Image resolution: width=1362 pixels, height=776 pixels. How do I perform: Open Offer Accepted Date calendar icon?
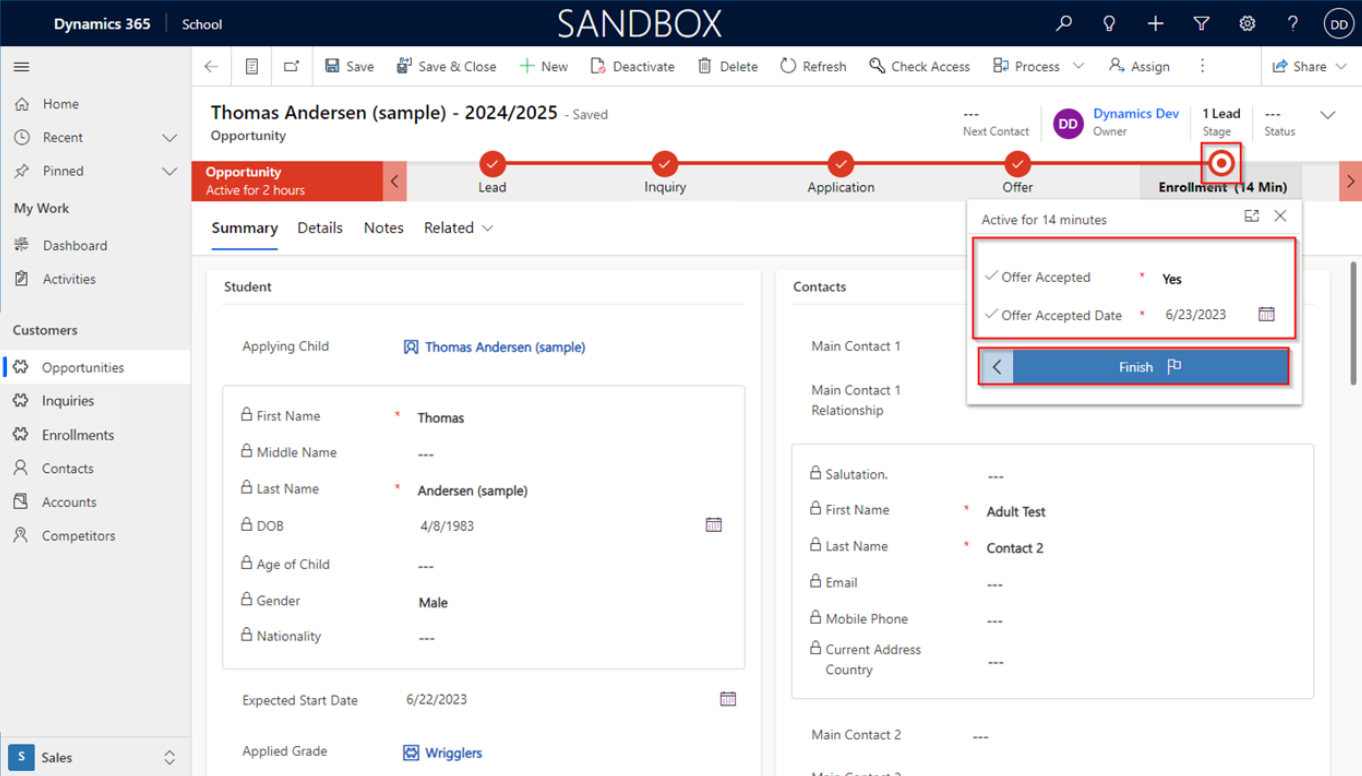[x=1266, y=314]
